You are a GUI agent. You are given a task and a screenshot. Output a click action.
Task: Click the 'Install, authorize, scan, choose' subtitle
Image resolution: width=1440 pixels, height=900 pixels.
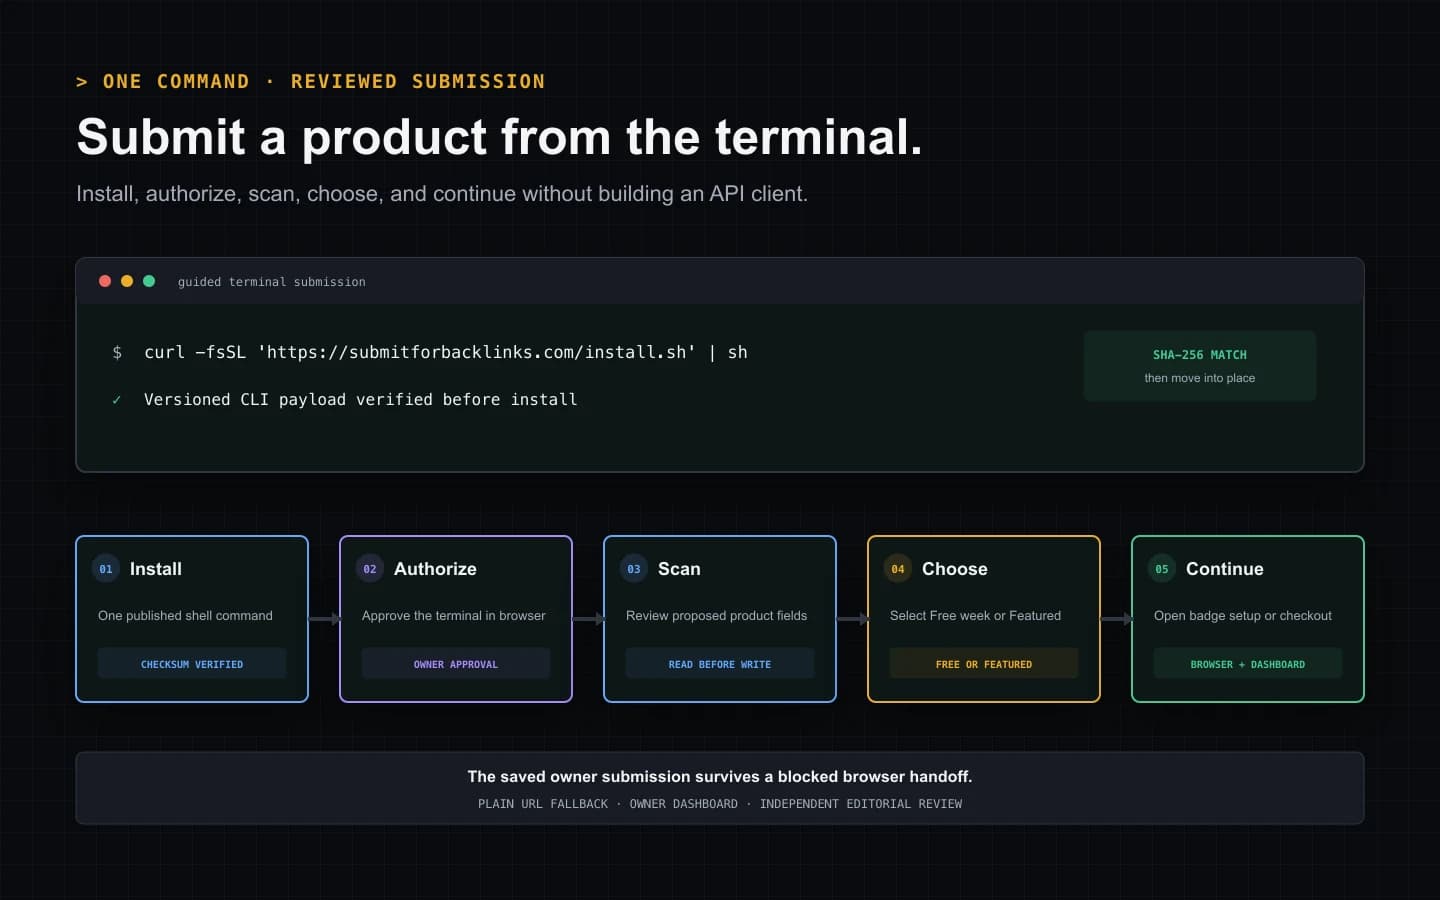(442, 194)
